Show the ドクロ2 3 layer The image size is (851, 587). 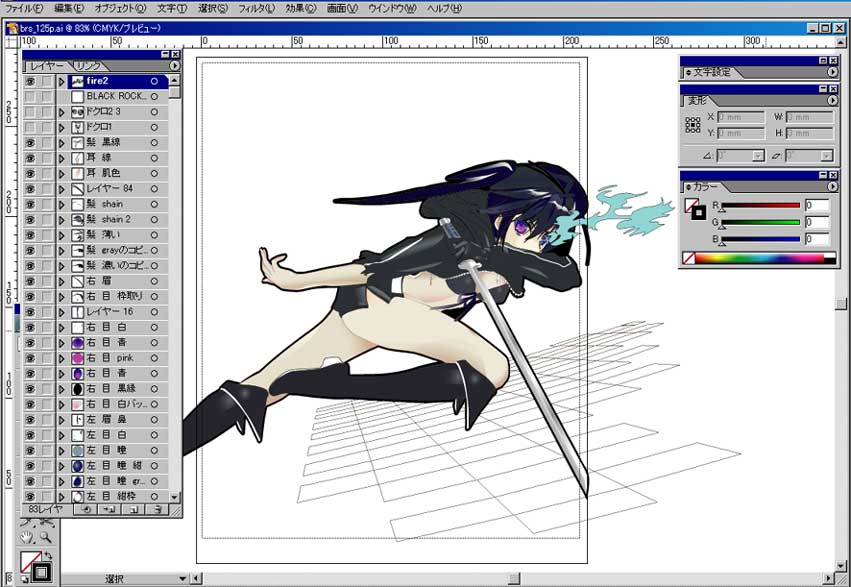click(x=30, y=112)
